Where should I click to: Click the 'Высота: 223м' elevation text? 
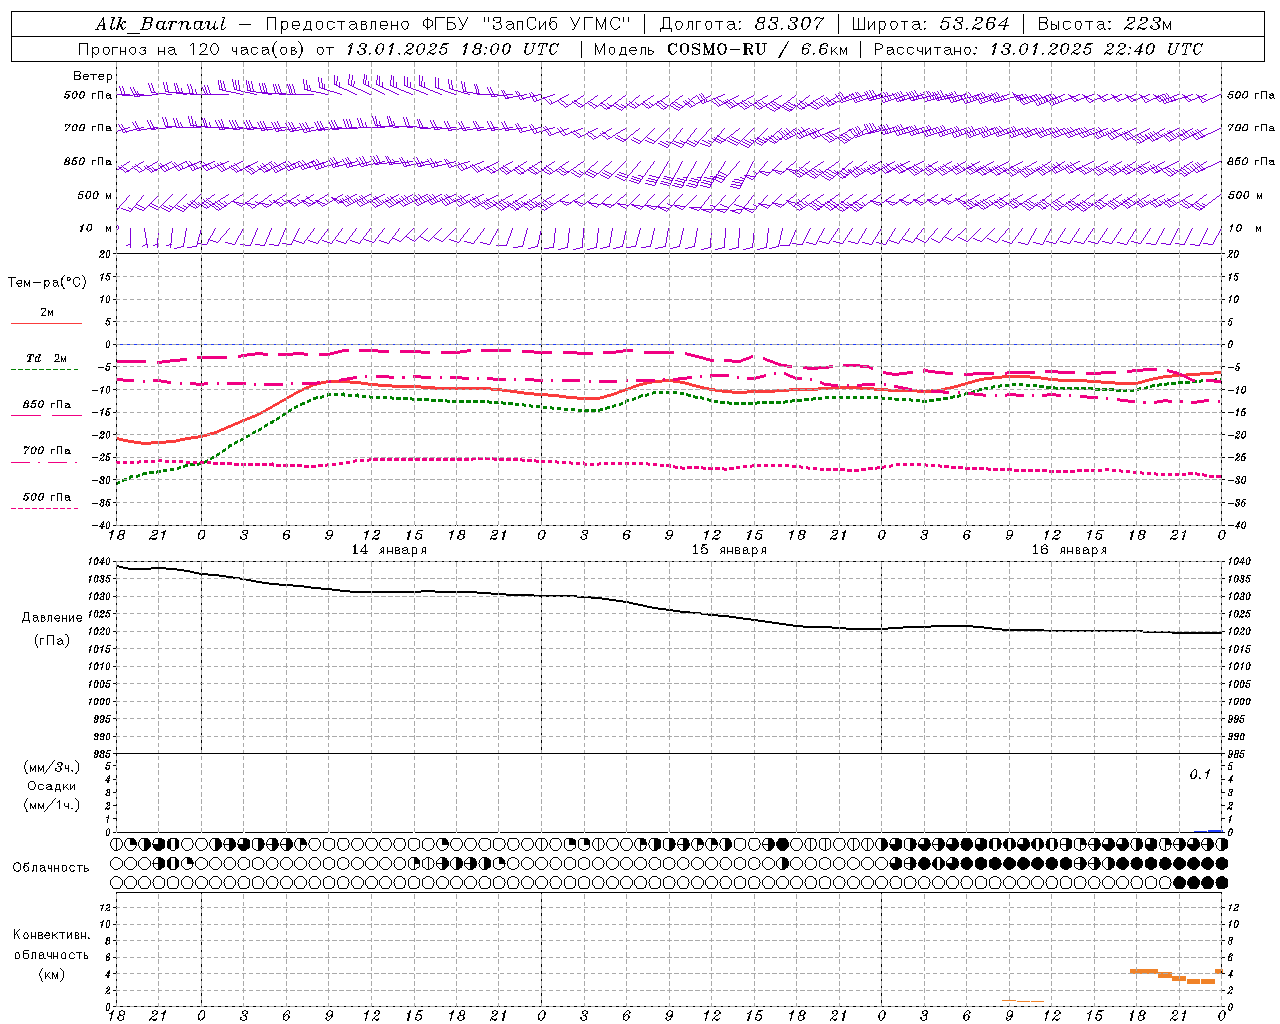coord(1104,24)
